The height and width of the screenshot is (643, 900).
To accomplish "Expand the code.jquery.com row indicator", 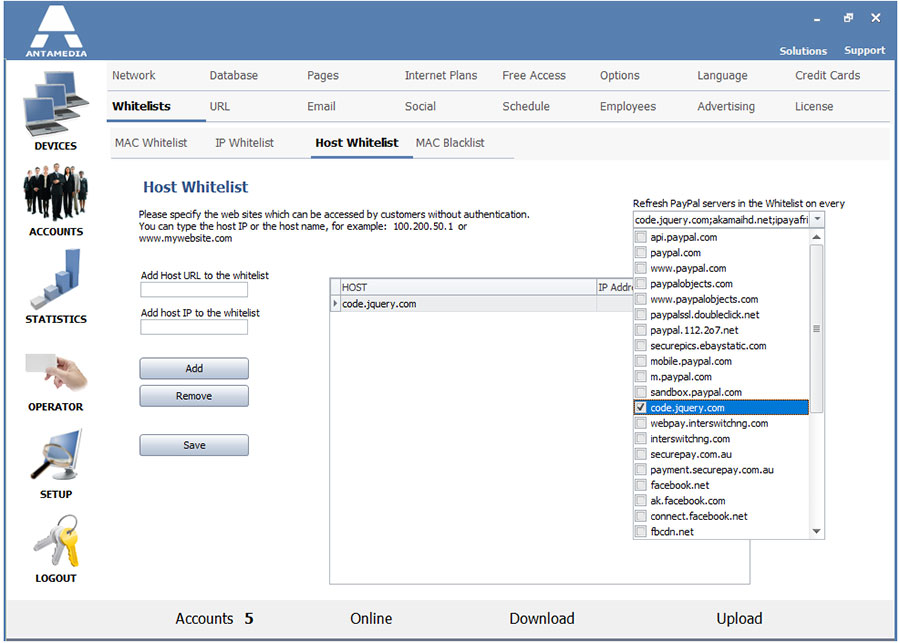I will (335, 304).
